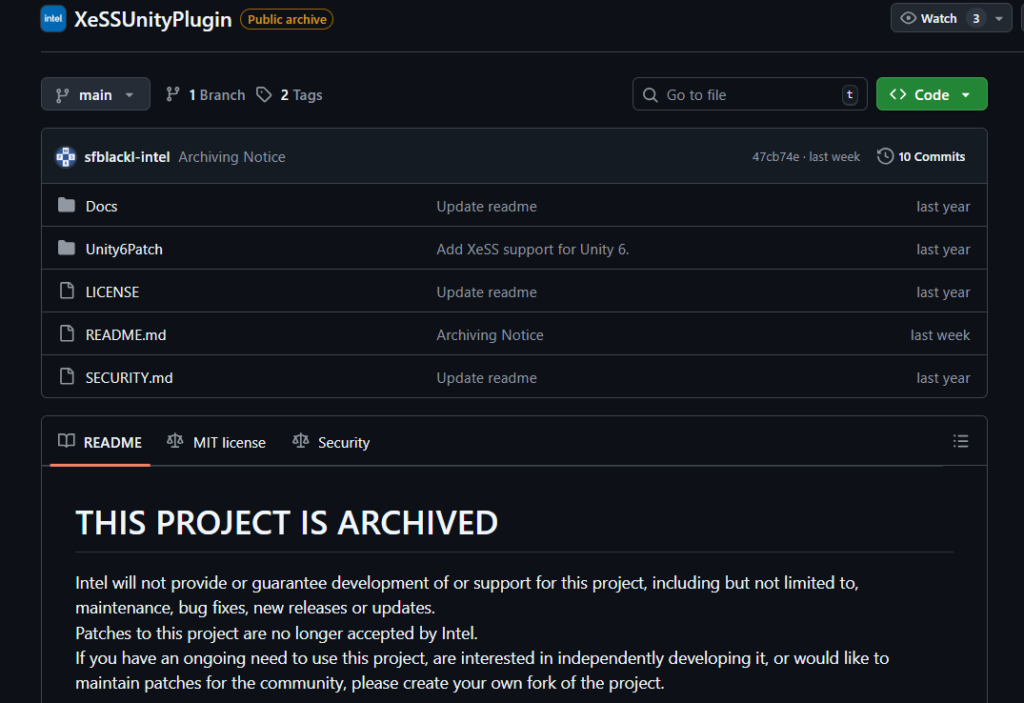Open the Docs folder
Image resolution: width=1024 pixels, height=703 pixels.
(101, 206)
